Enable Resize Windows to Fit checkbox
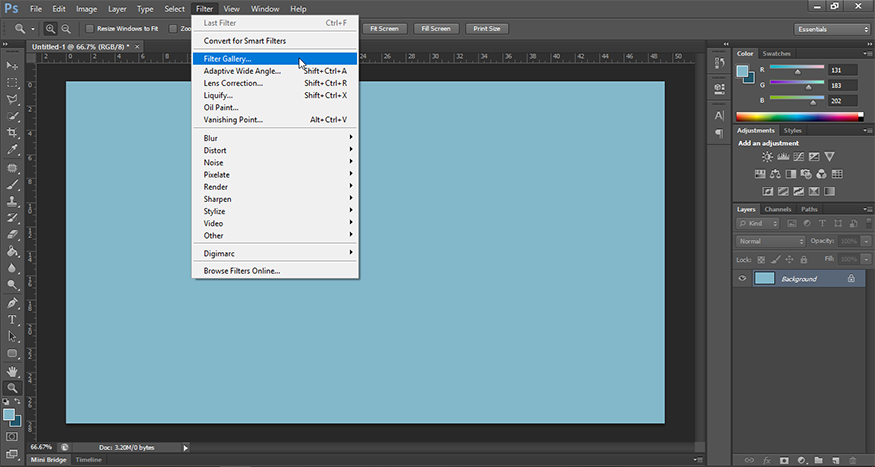 point(89,28)
